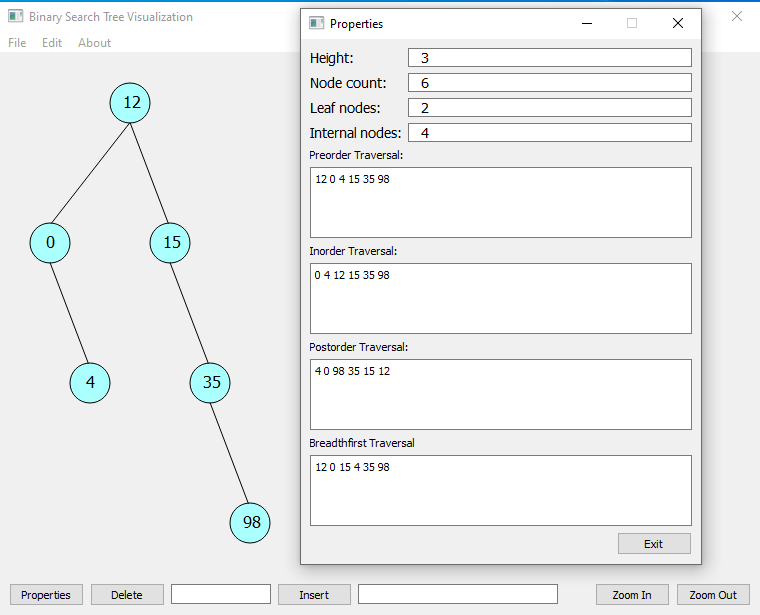Select root node 12 in the tree

[130, 103]
